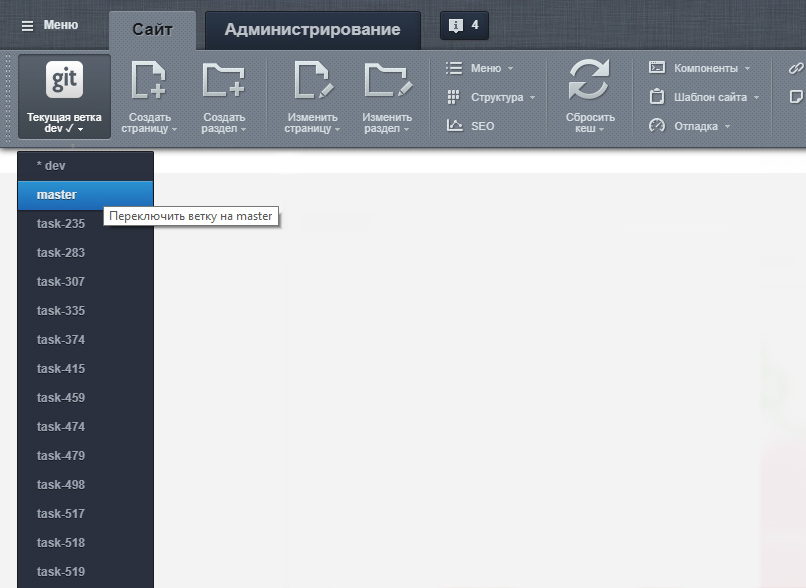Select the 'Сайт' tab
806x588 pixels.
click(151, 29)
